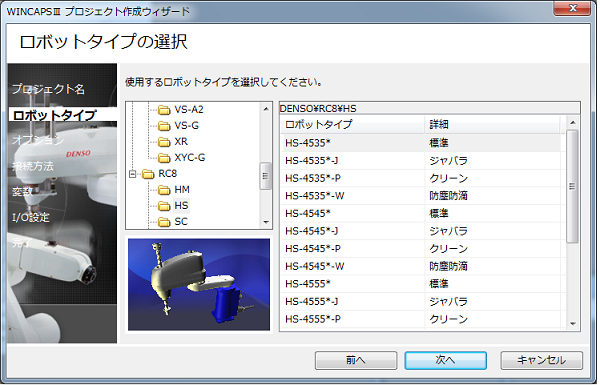This screenshot has height=385, width=600.
Task: Click the robot list scroll up arrow
Action: (x=573, y=123)
